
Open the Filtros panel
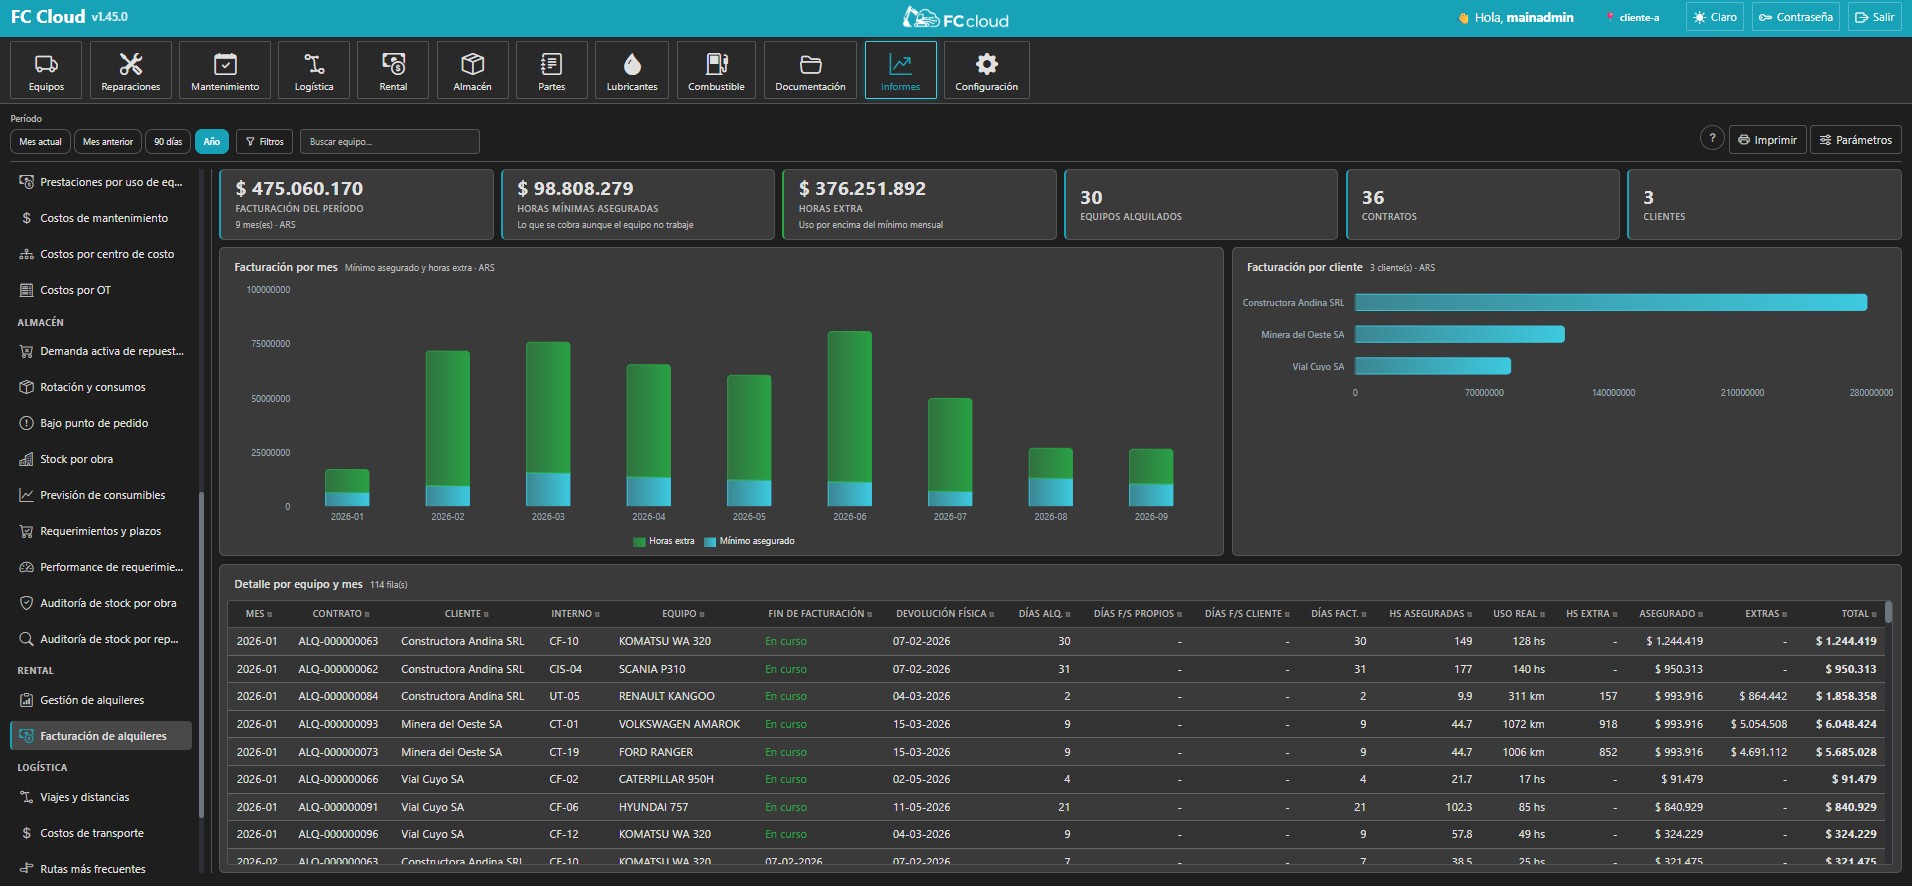pyautogui.click(x=265, y=142)
